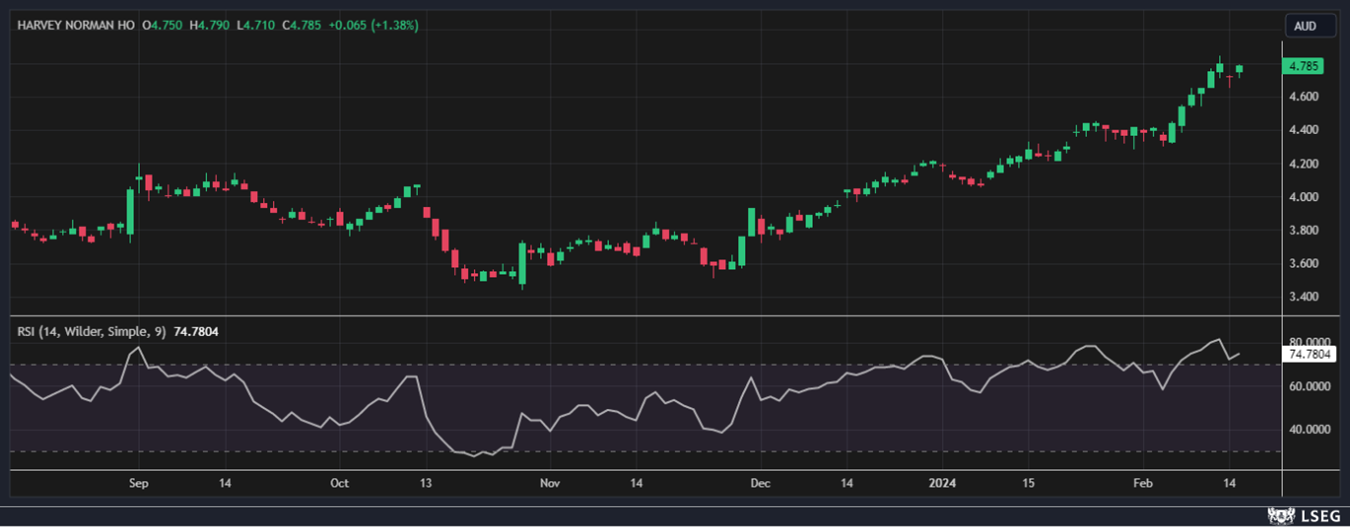Click the 3.400 price axis label
The height and width of the screenshot is (527, 1350).
pyautogui.click(x=1303, y=297)
